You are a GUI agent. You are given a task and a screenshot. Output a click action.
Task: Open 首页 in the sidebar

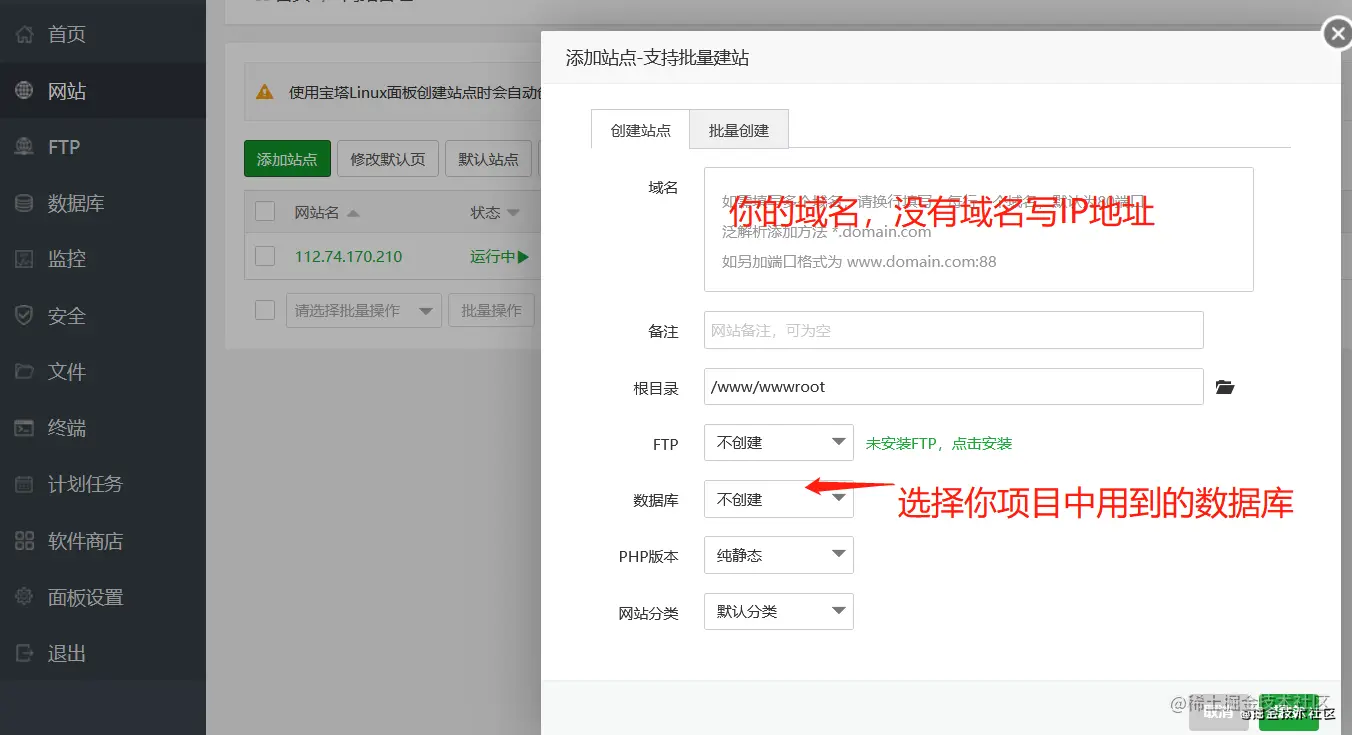tap(67, 35)
